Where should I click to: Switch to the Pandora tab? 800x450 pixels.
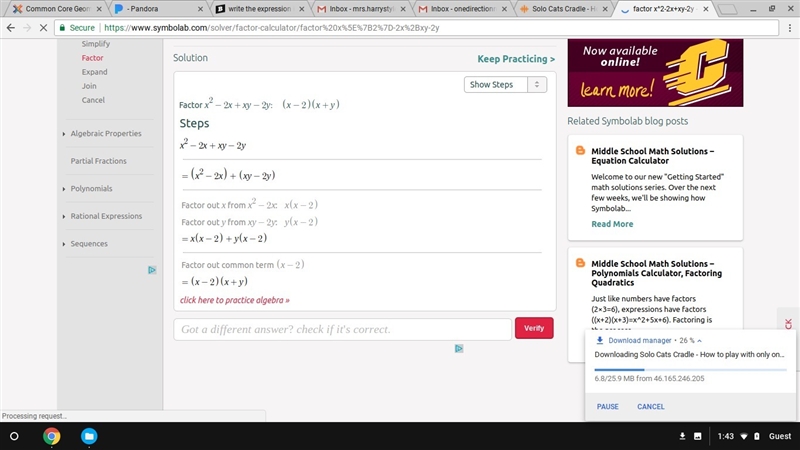158,9
